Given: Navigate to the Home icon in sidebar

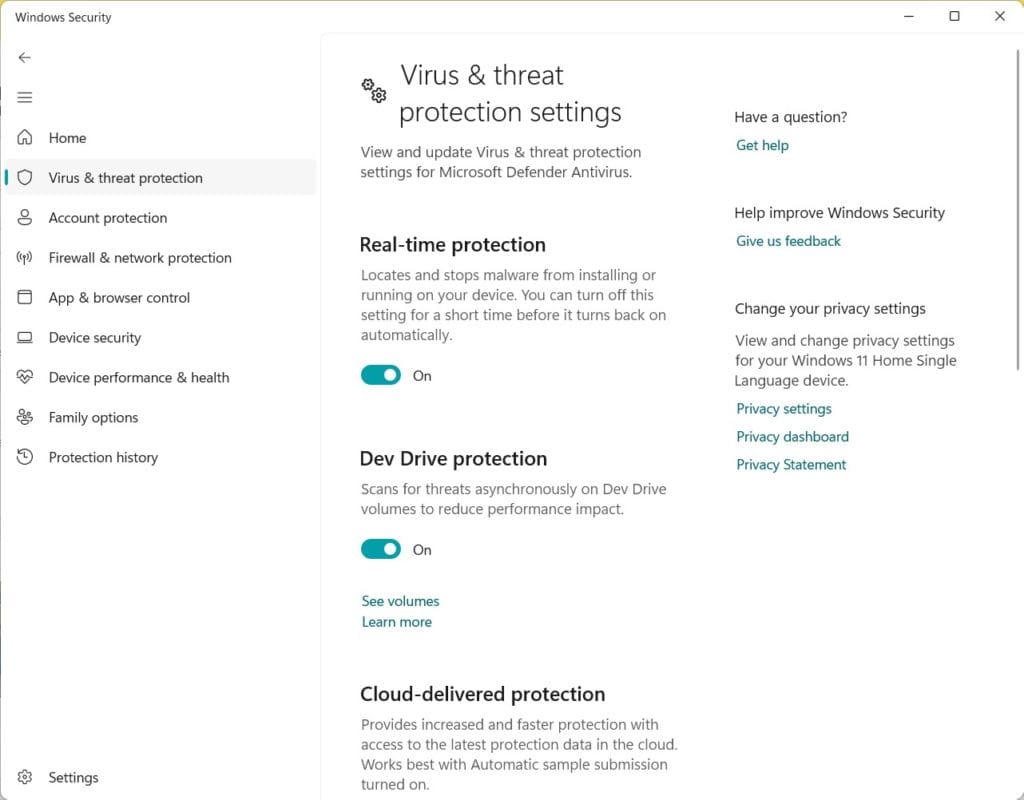Looking at the screenshot, I should 25,137.
